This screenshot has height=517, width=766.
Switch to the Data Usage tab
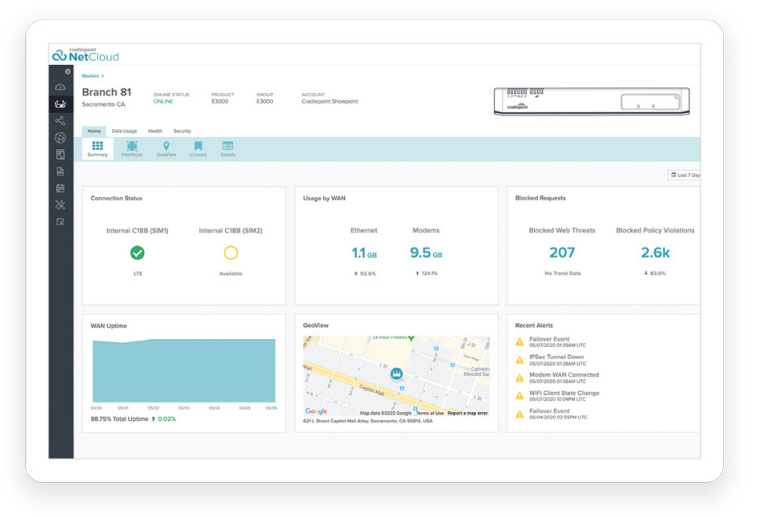[124, 131]
